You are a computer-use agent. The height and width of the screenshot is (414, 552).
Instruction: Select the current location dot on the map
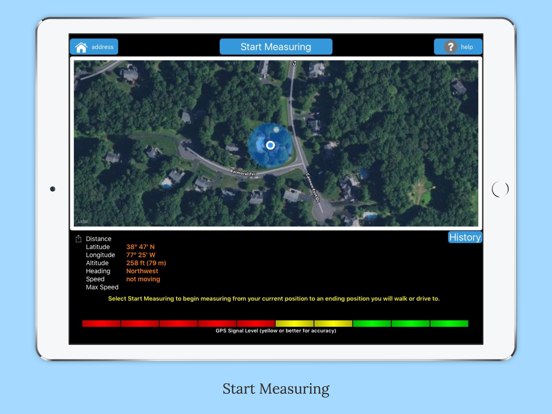(270, 145)
